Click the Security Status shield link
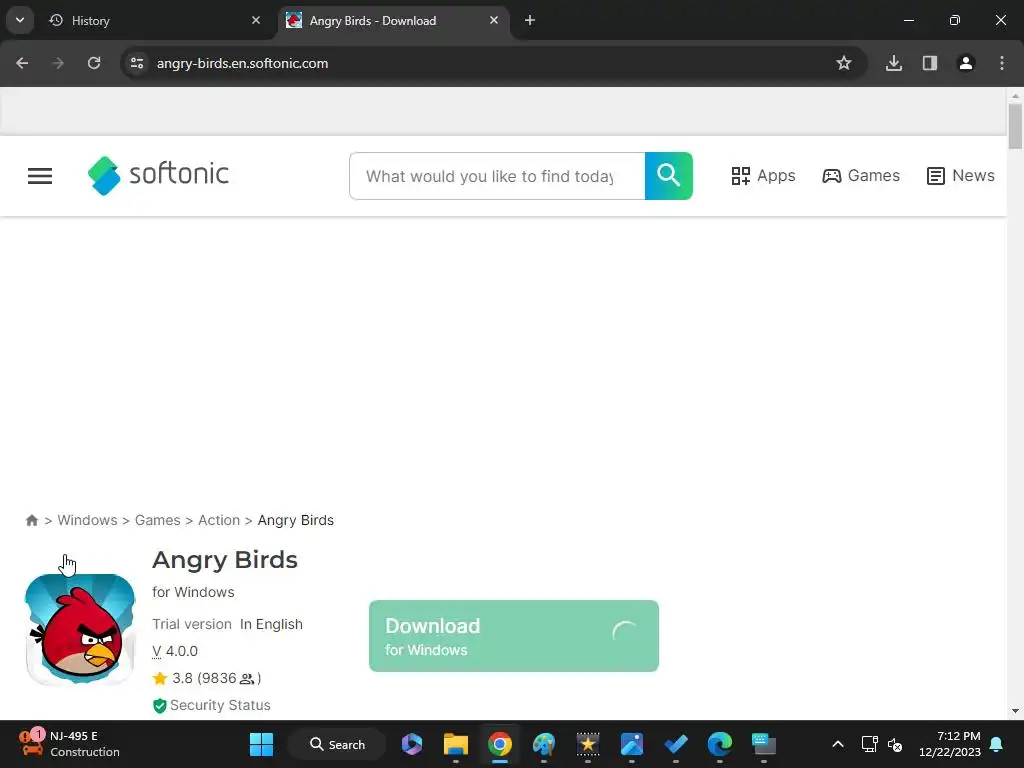1024x768 pixels. tap(212, 705)
